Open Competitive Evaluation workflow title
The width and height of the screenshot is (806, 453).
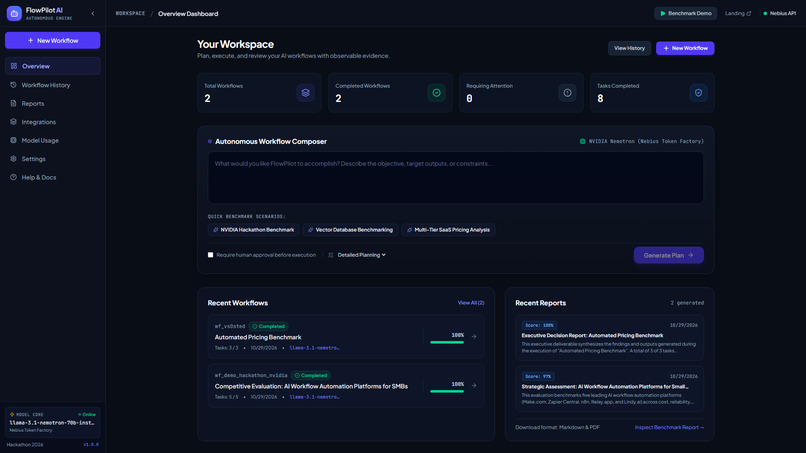point(311,386)
